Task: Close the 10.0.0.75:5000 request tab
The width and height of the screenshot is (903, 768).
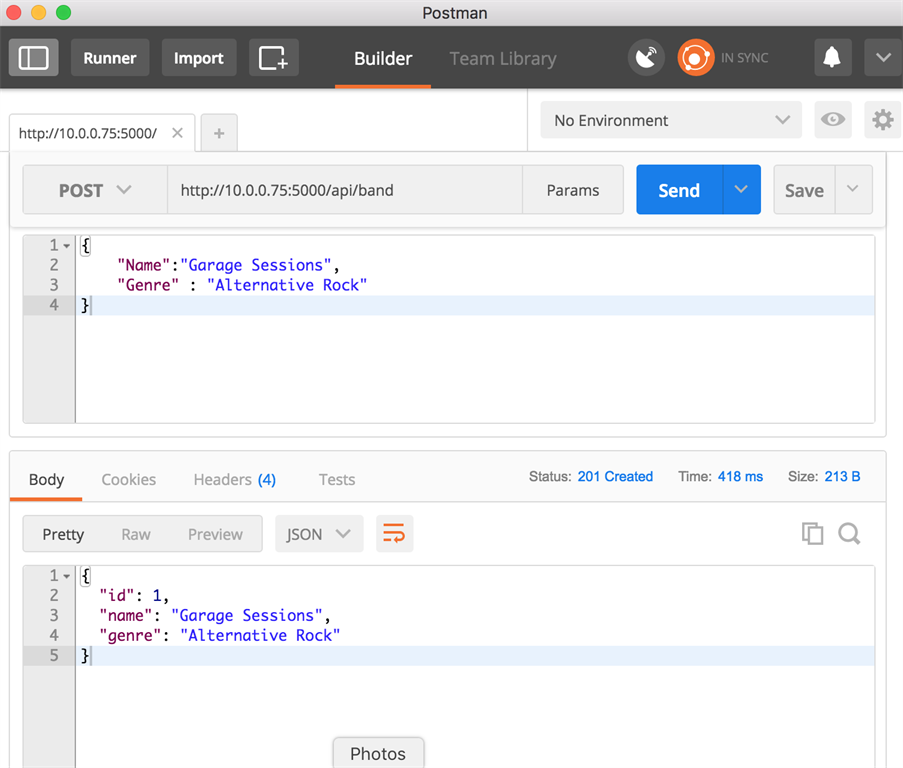Action: [x=177, y=133]
